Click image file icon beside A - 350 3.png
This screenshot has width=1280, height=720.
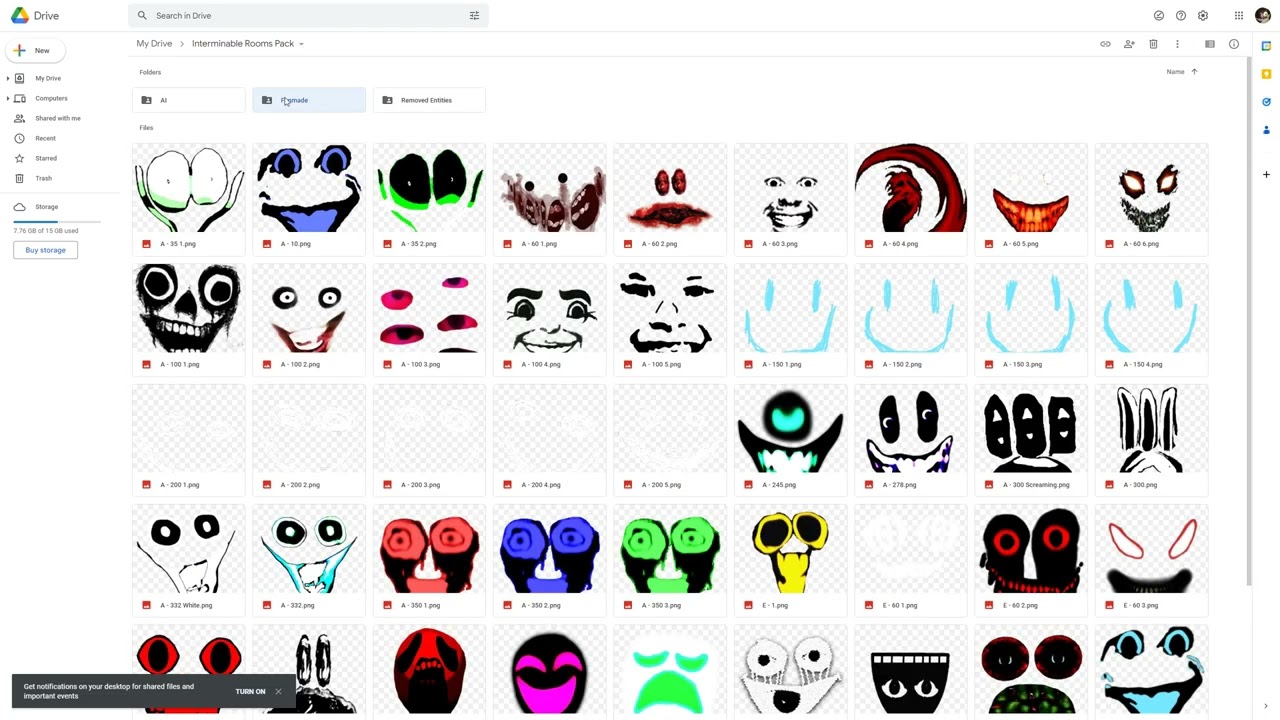point(628,605)
